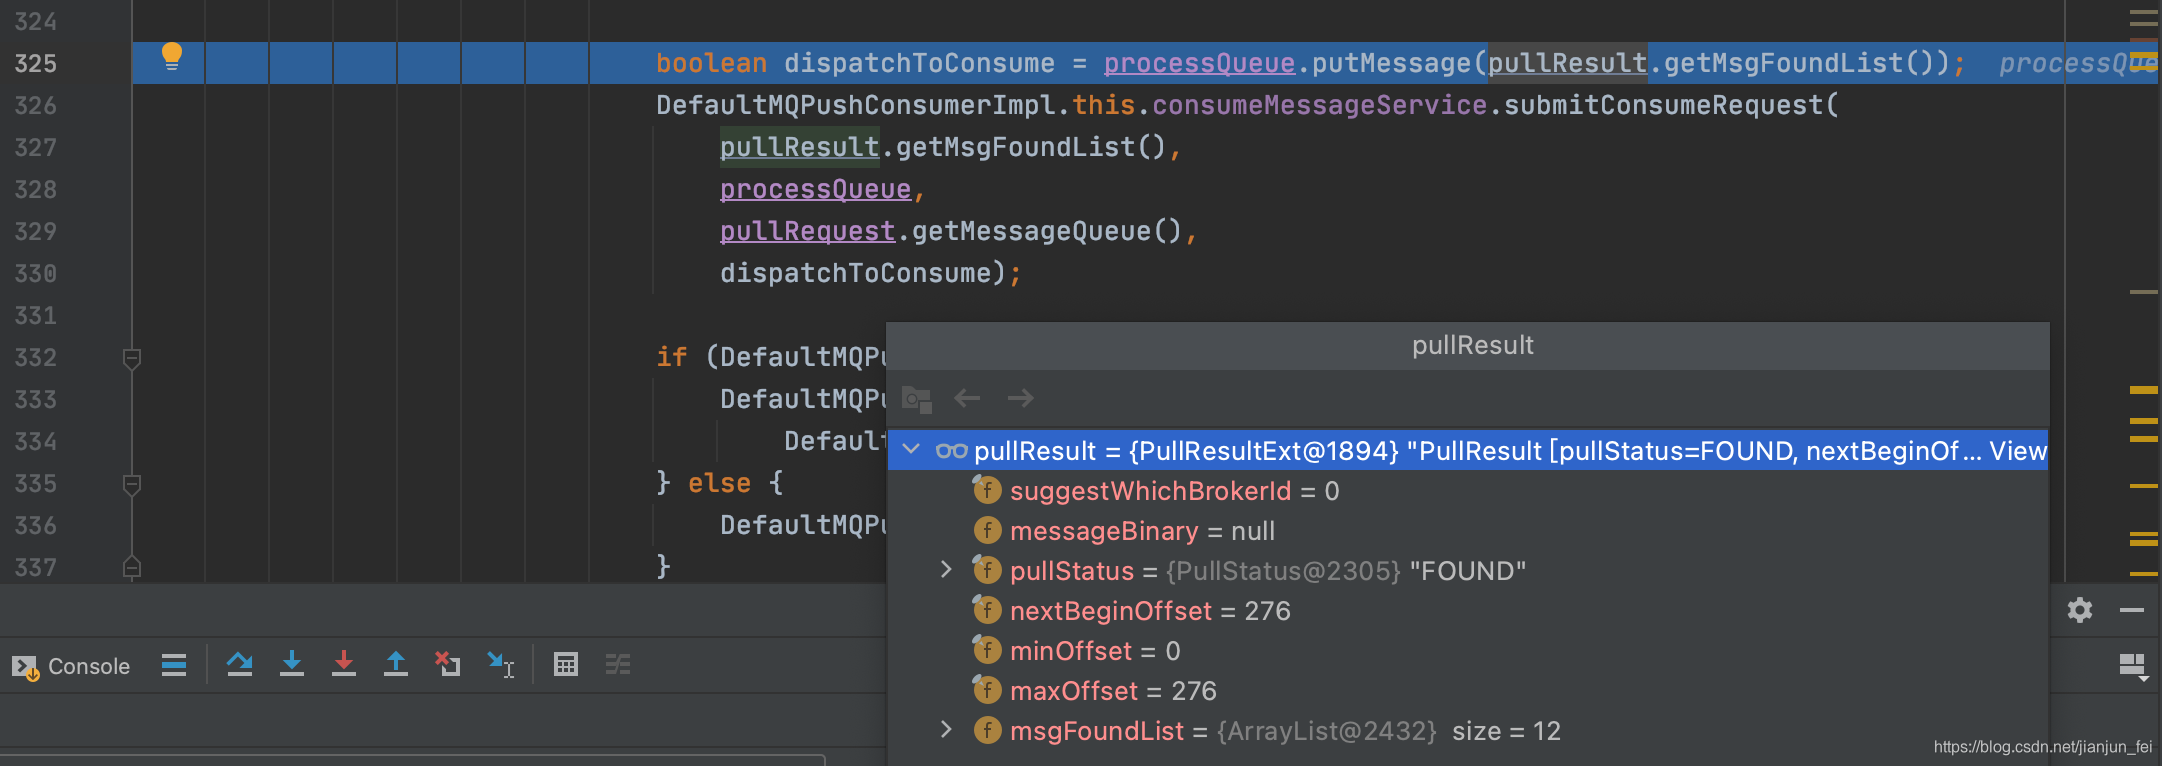This screenshot has height=766, width=2162.
Task: Click getMessageQueue() on line 329
Action: click(x=1047, y=231)
